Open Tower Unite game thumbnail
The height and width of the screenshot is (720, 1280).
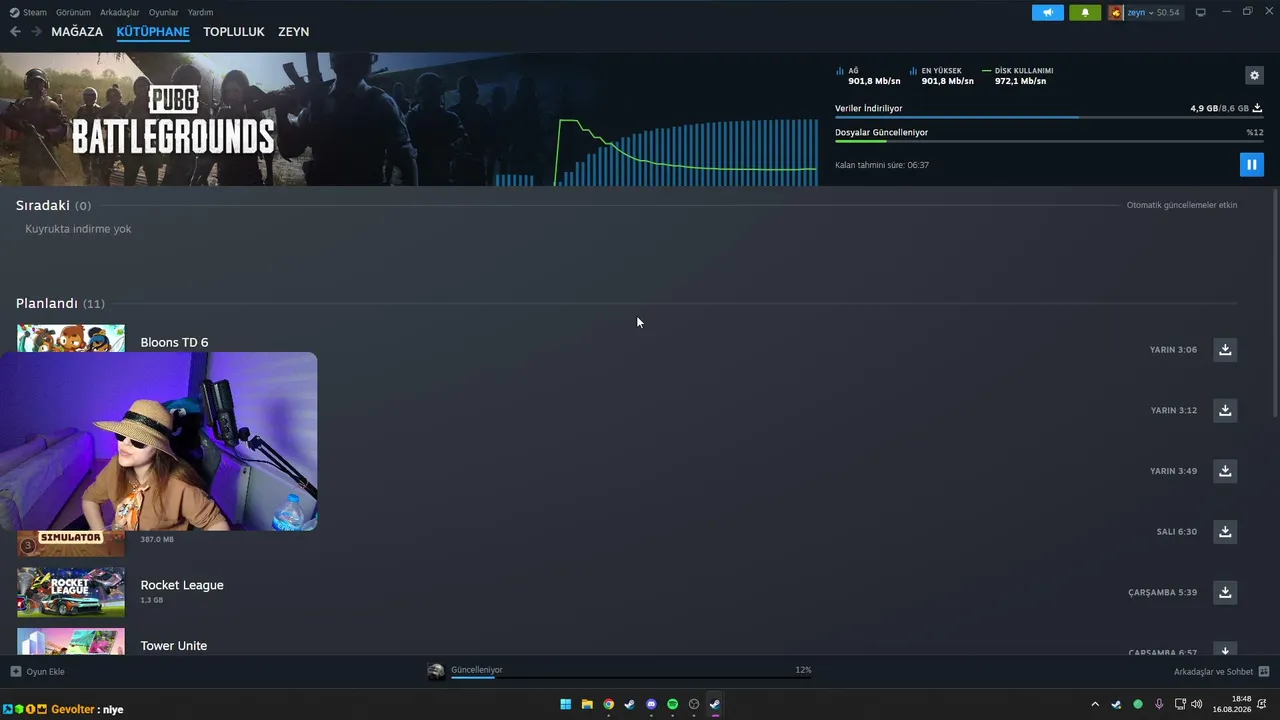pyautogui.click(x=71, y=642)
